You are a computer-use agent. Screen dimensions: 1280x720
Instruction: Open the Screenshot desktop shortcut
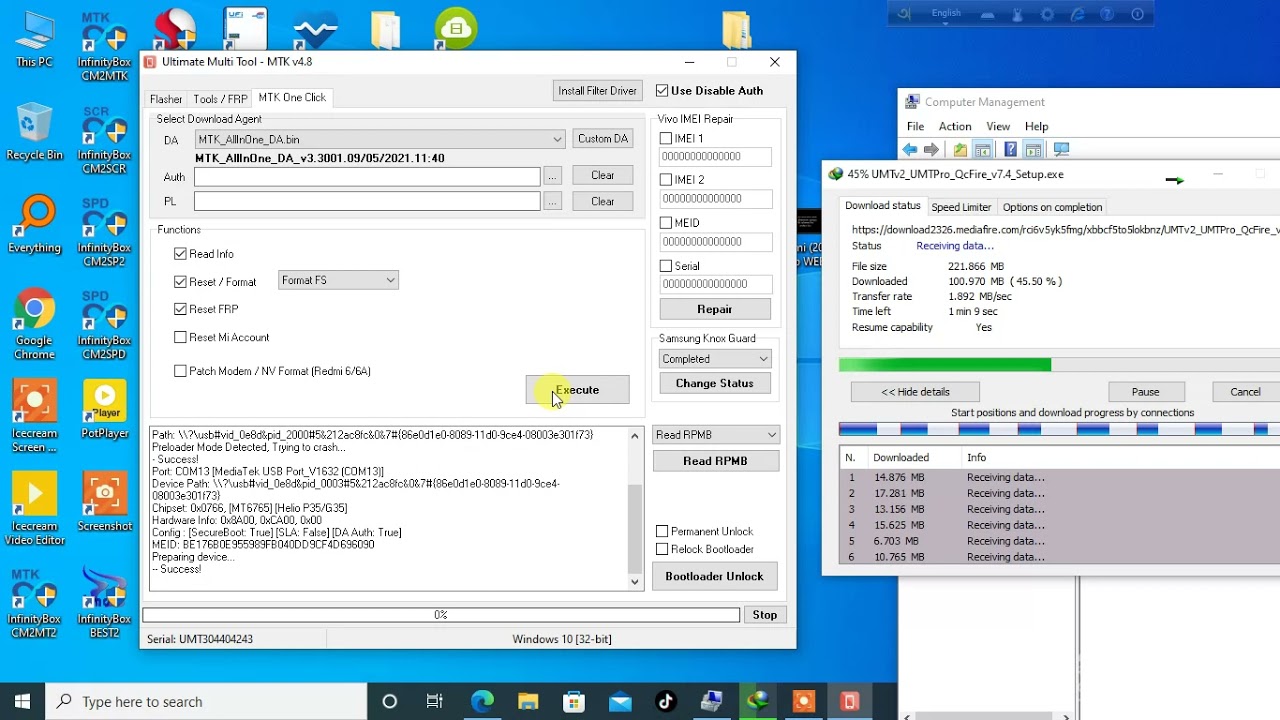point(104,503)
